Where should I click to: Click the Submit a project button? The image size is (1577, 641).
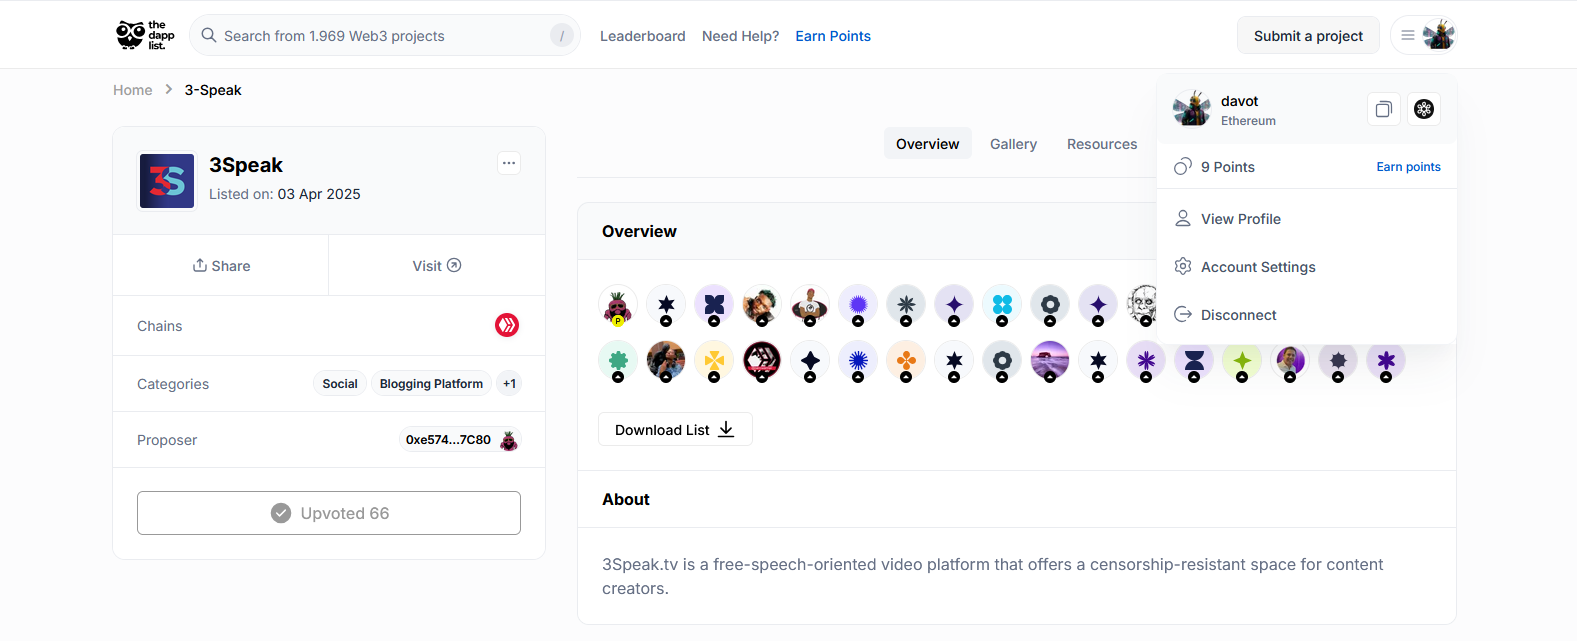[x=1308, y=36]
